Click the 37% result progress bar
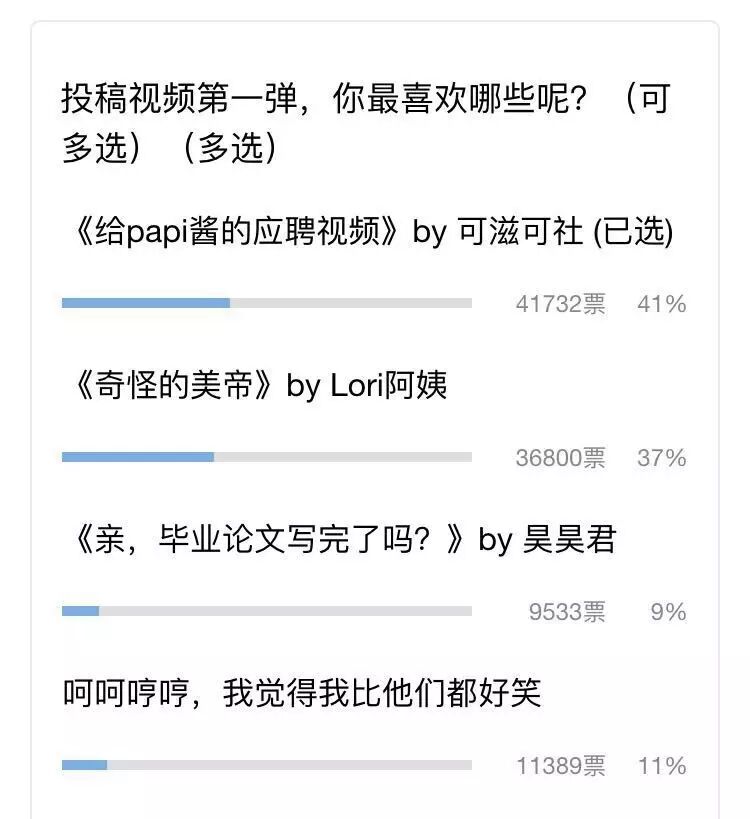 tap(267, 457)
